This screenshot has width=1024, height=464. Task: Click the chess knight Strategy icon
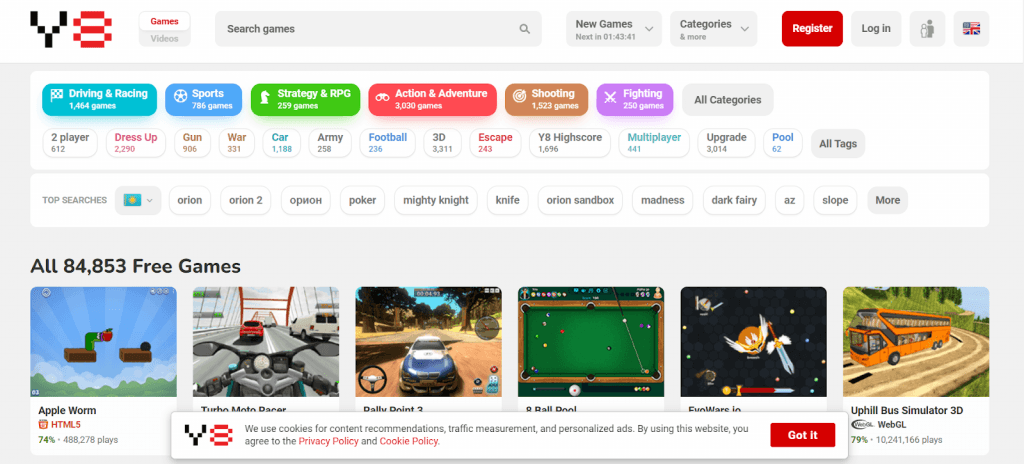264,97
